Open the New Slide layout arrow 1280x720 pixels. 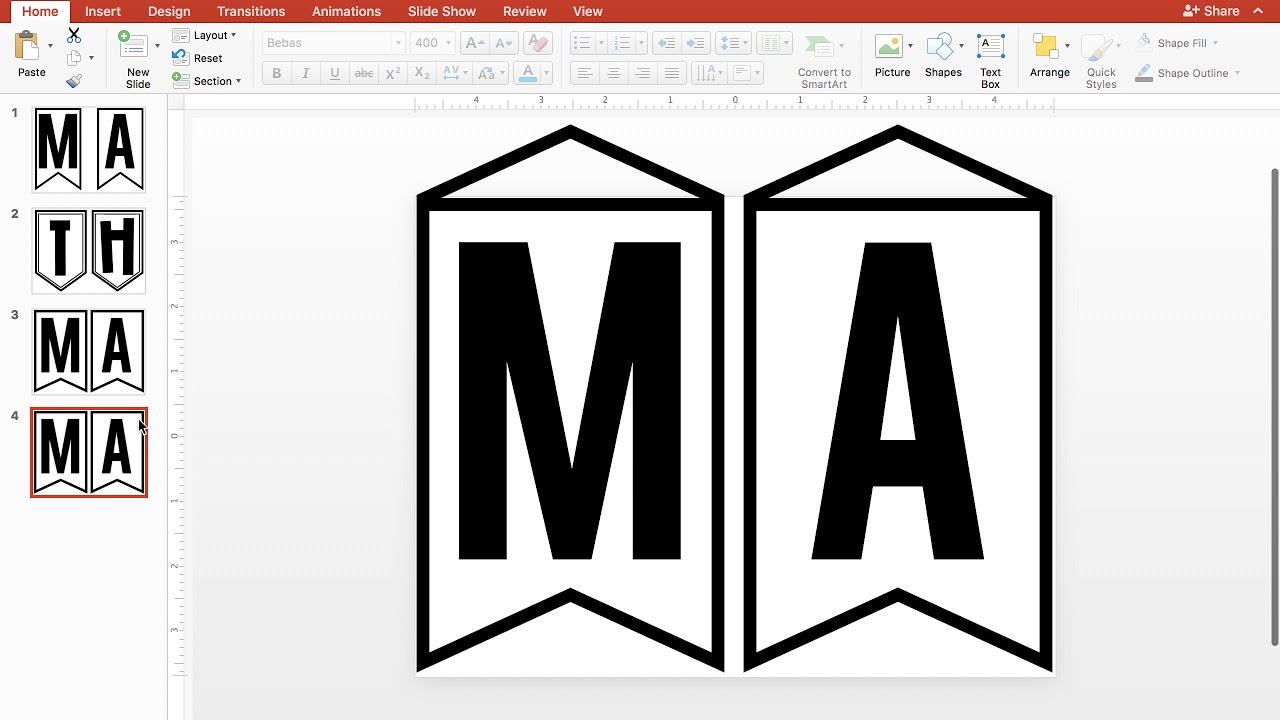157,46
